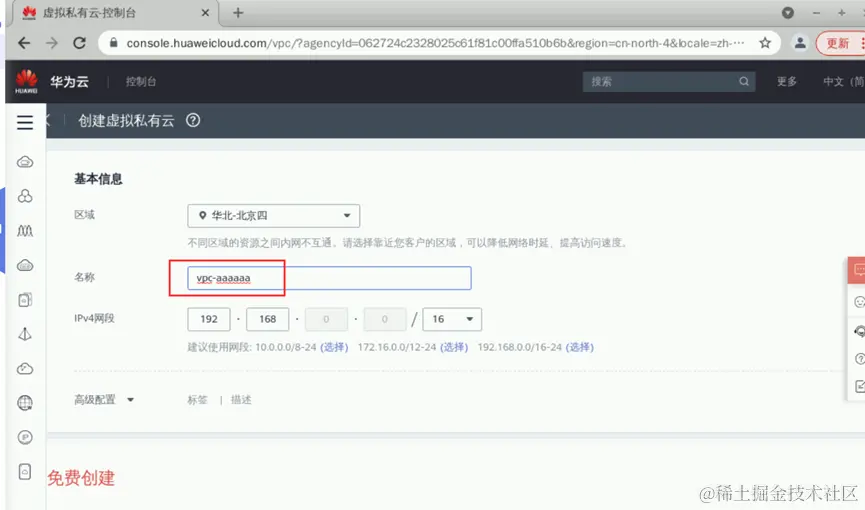Click the 控制台 link in header
Screen dimensions: 865x510
coord(141,82)
